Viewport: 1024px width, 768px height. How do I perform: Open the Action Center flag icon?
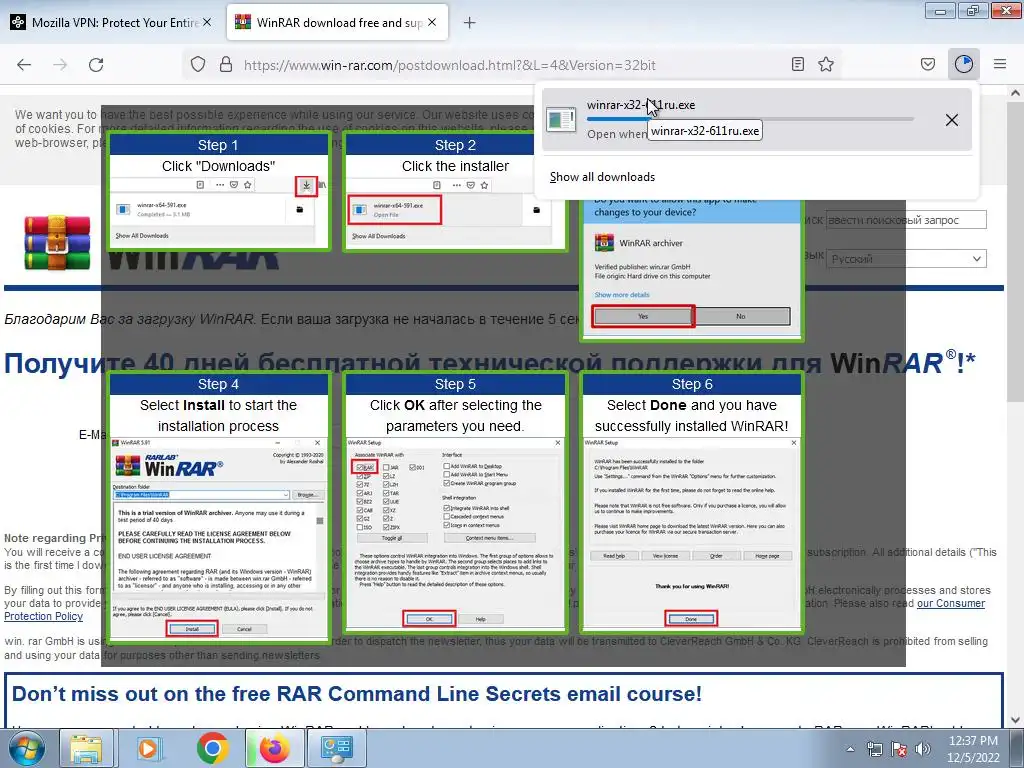click(899, 749)
